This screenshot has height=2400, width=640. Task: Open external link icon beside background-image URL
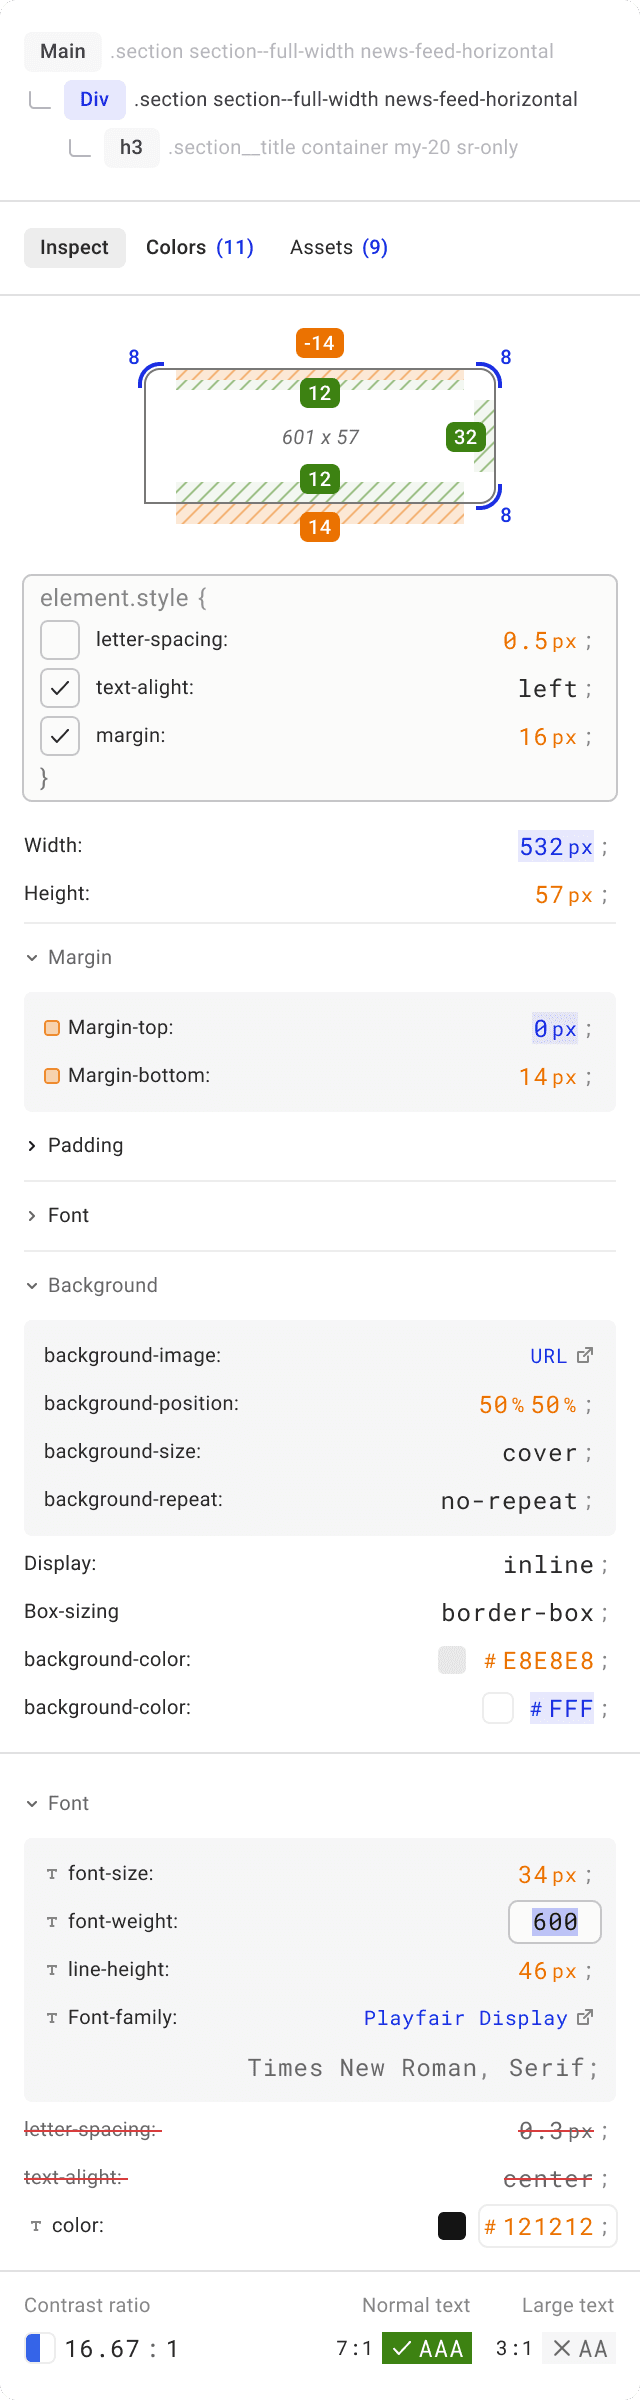pyautogui.click(x=585, y=1355)
